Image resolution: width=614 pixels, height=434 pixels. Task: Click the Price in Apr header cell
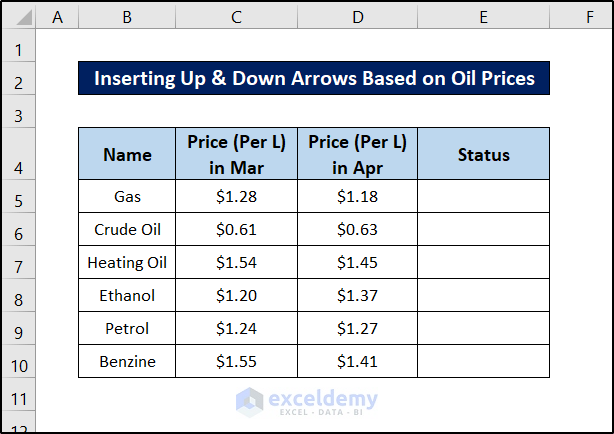(357, 154)
